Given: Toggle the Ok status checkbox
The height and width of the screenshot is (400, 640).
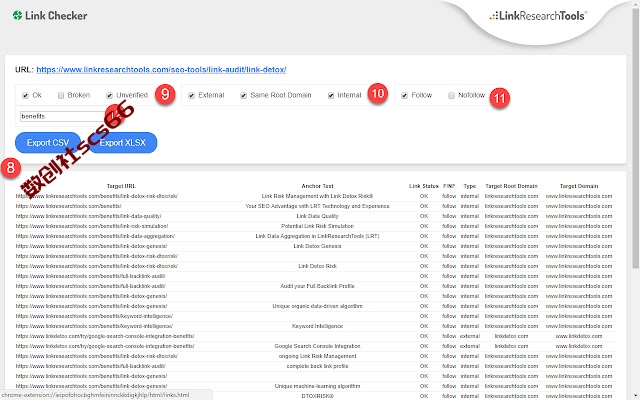Looking at the screenshot, I should click(x=25, y=96).
